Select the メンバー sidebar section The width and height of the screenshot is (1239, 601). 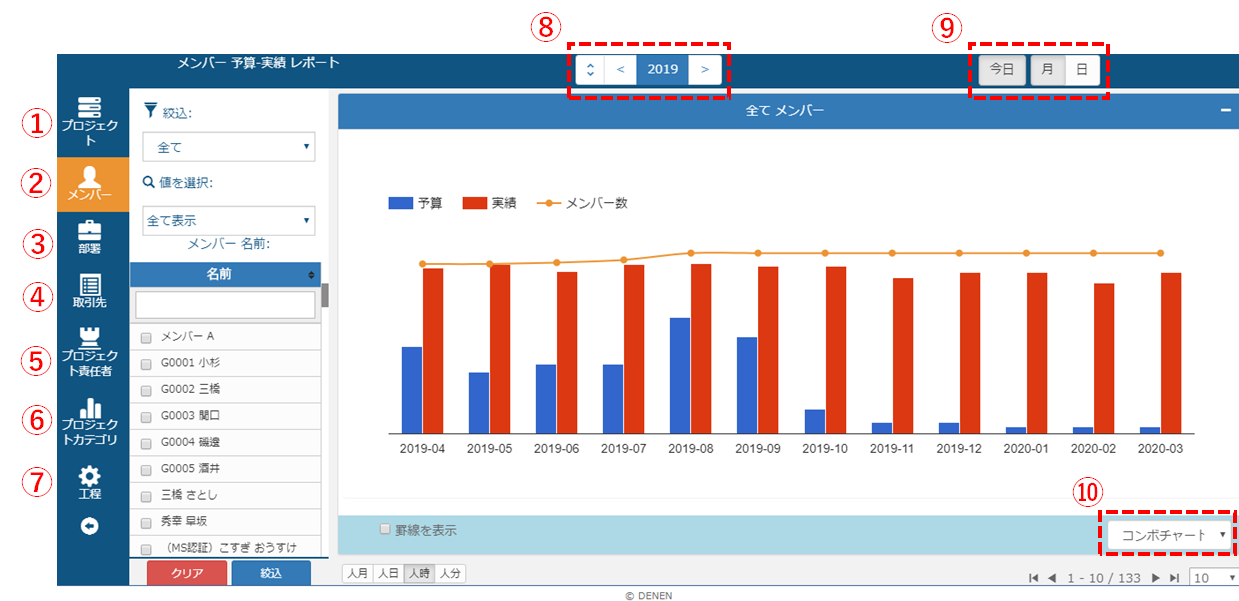tap(92, 184)
